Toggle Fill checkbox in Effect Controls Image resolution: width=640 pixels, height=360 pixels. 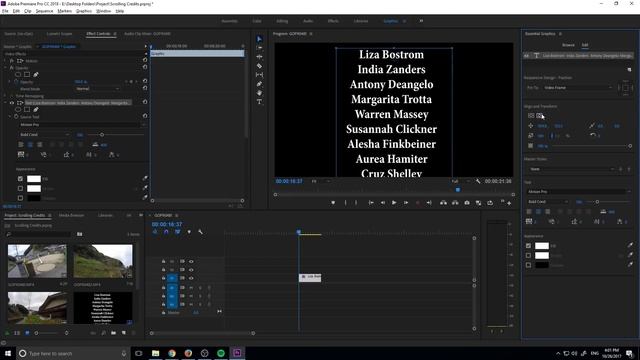point(20,179)
